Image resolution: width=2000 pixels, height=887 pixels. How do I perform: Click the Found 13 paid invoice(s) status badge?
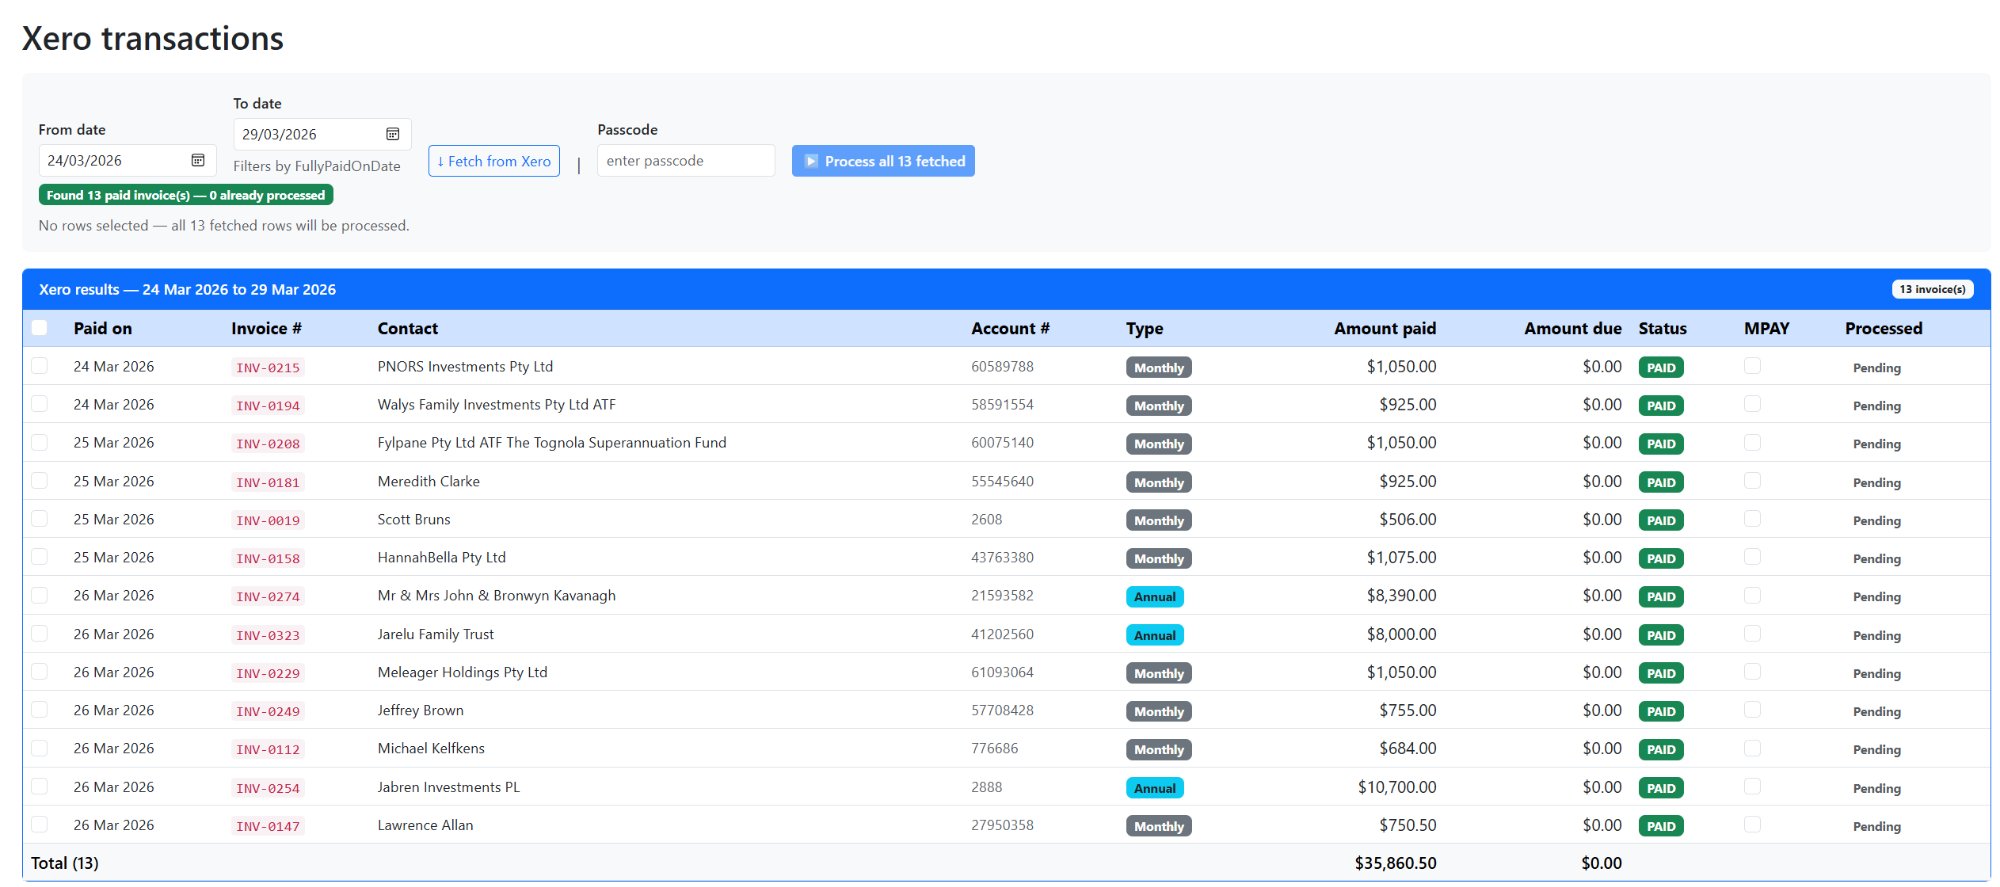tap(186, 195)
